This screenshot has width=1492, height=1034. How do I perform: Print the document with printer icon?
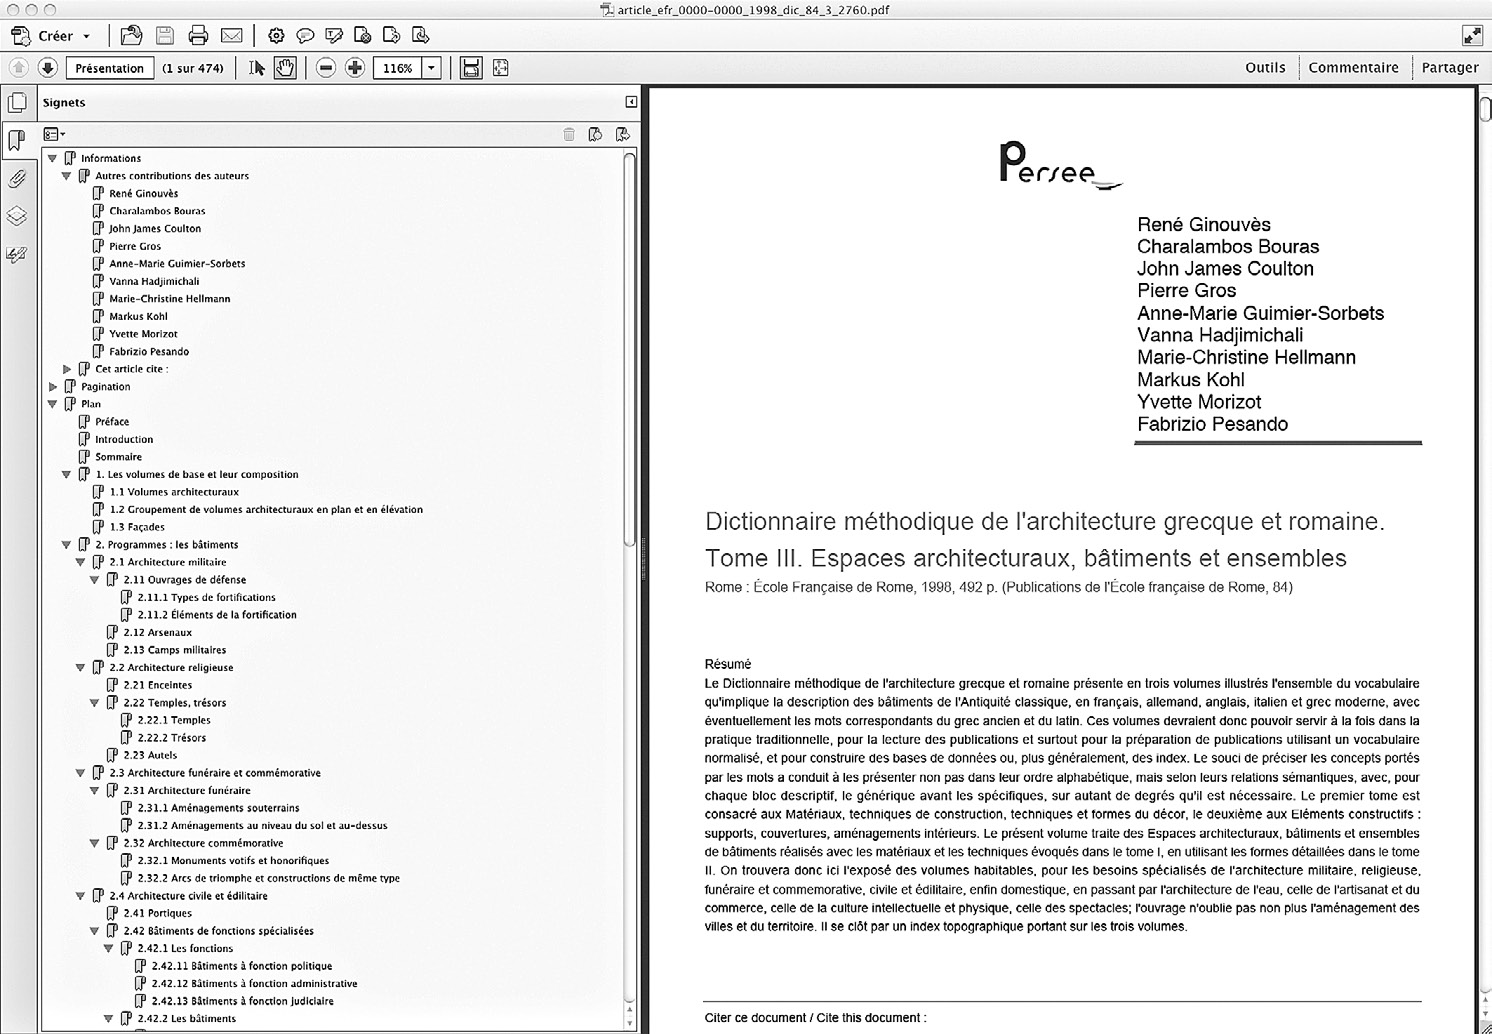(198, 36)
